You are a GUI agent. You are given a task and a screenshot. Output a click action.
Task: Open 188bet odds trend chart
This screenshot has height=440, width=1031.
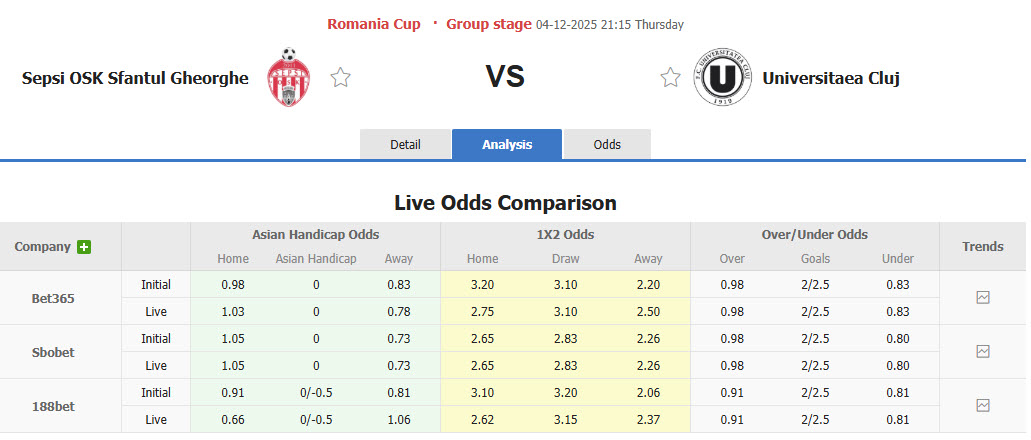[983, 406]
